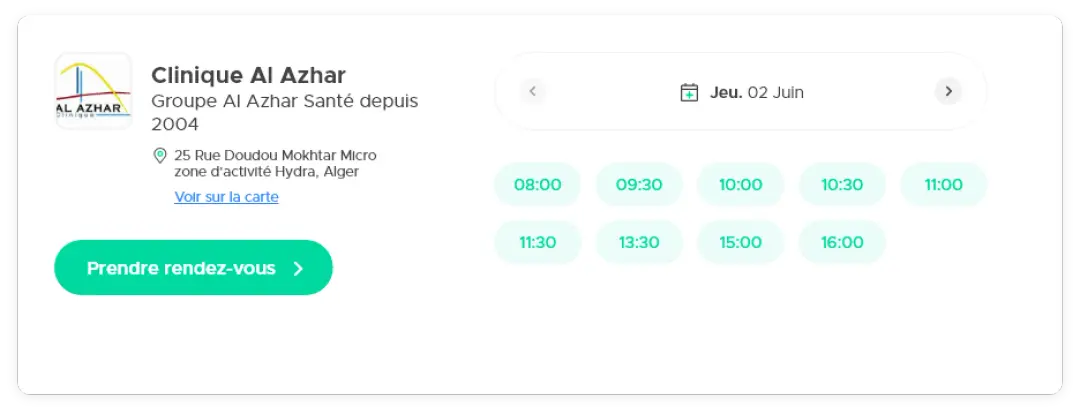1080x414 pixels.
Task: Pick the 10:00 time slot
Action: point(740,185)
